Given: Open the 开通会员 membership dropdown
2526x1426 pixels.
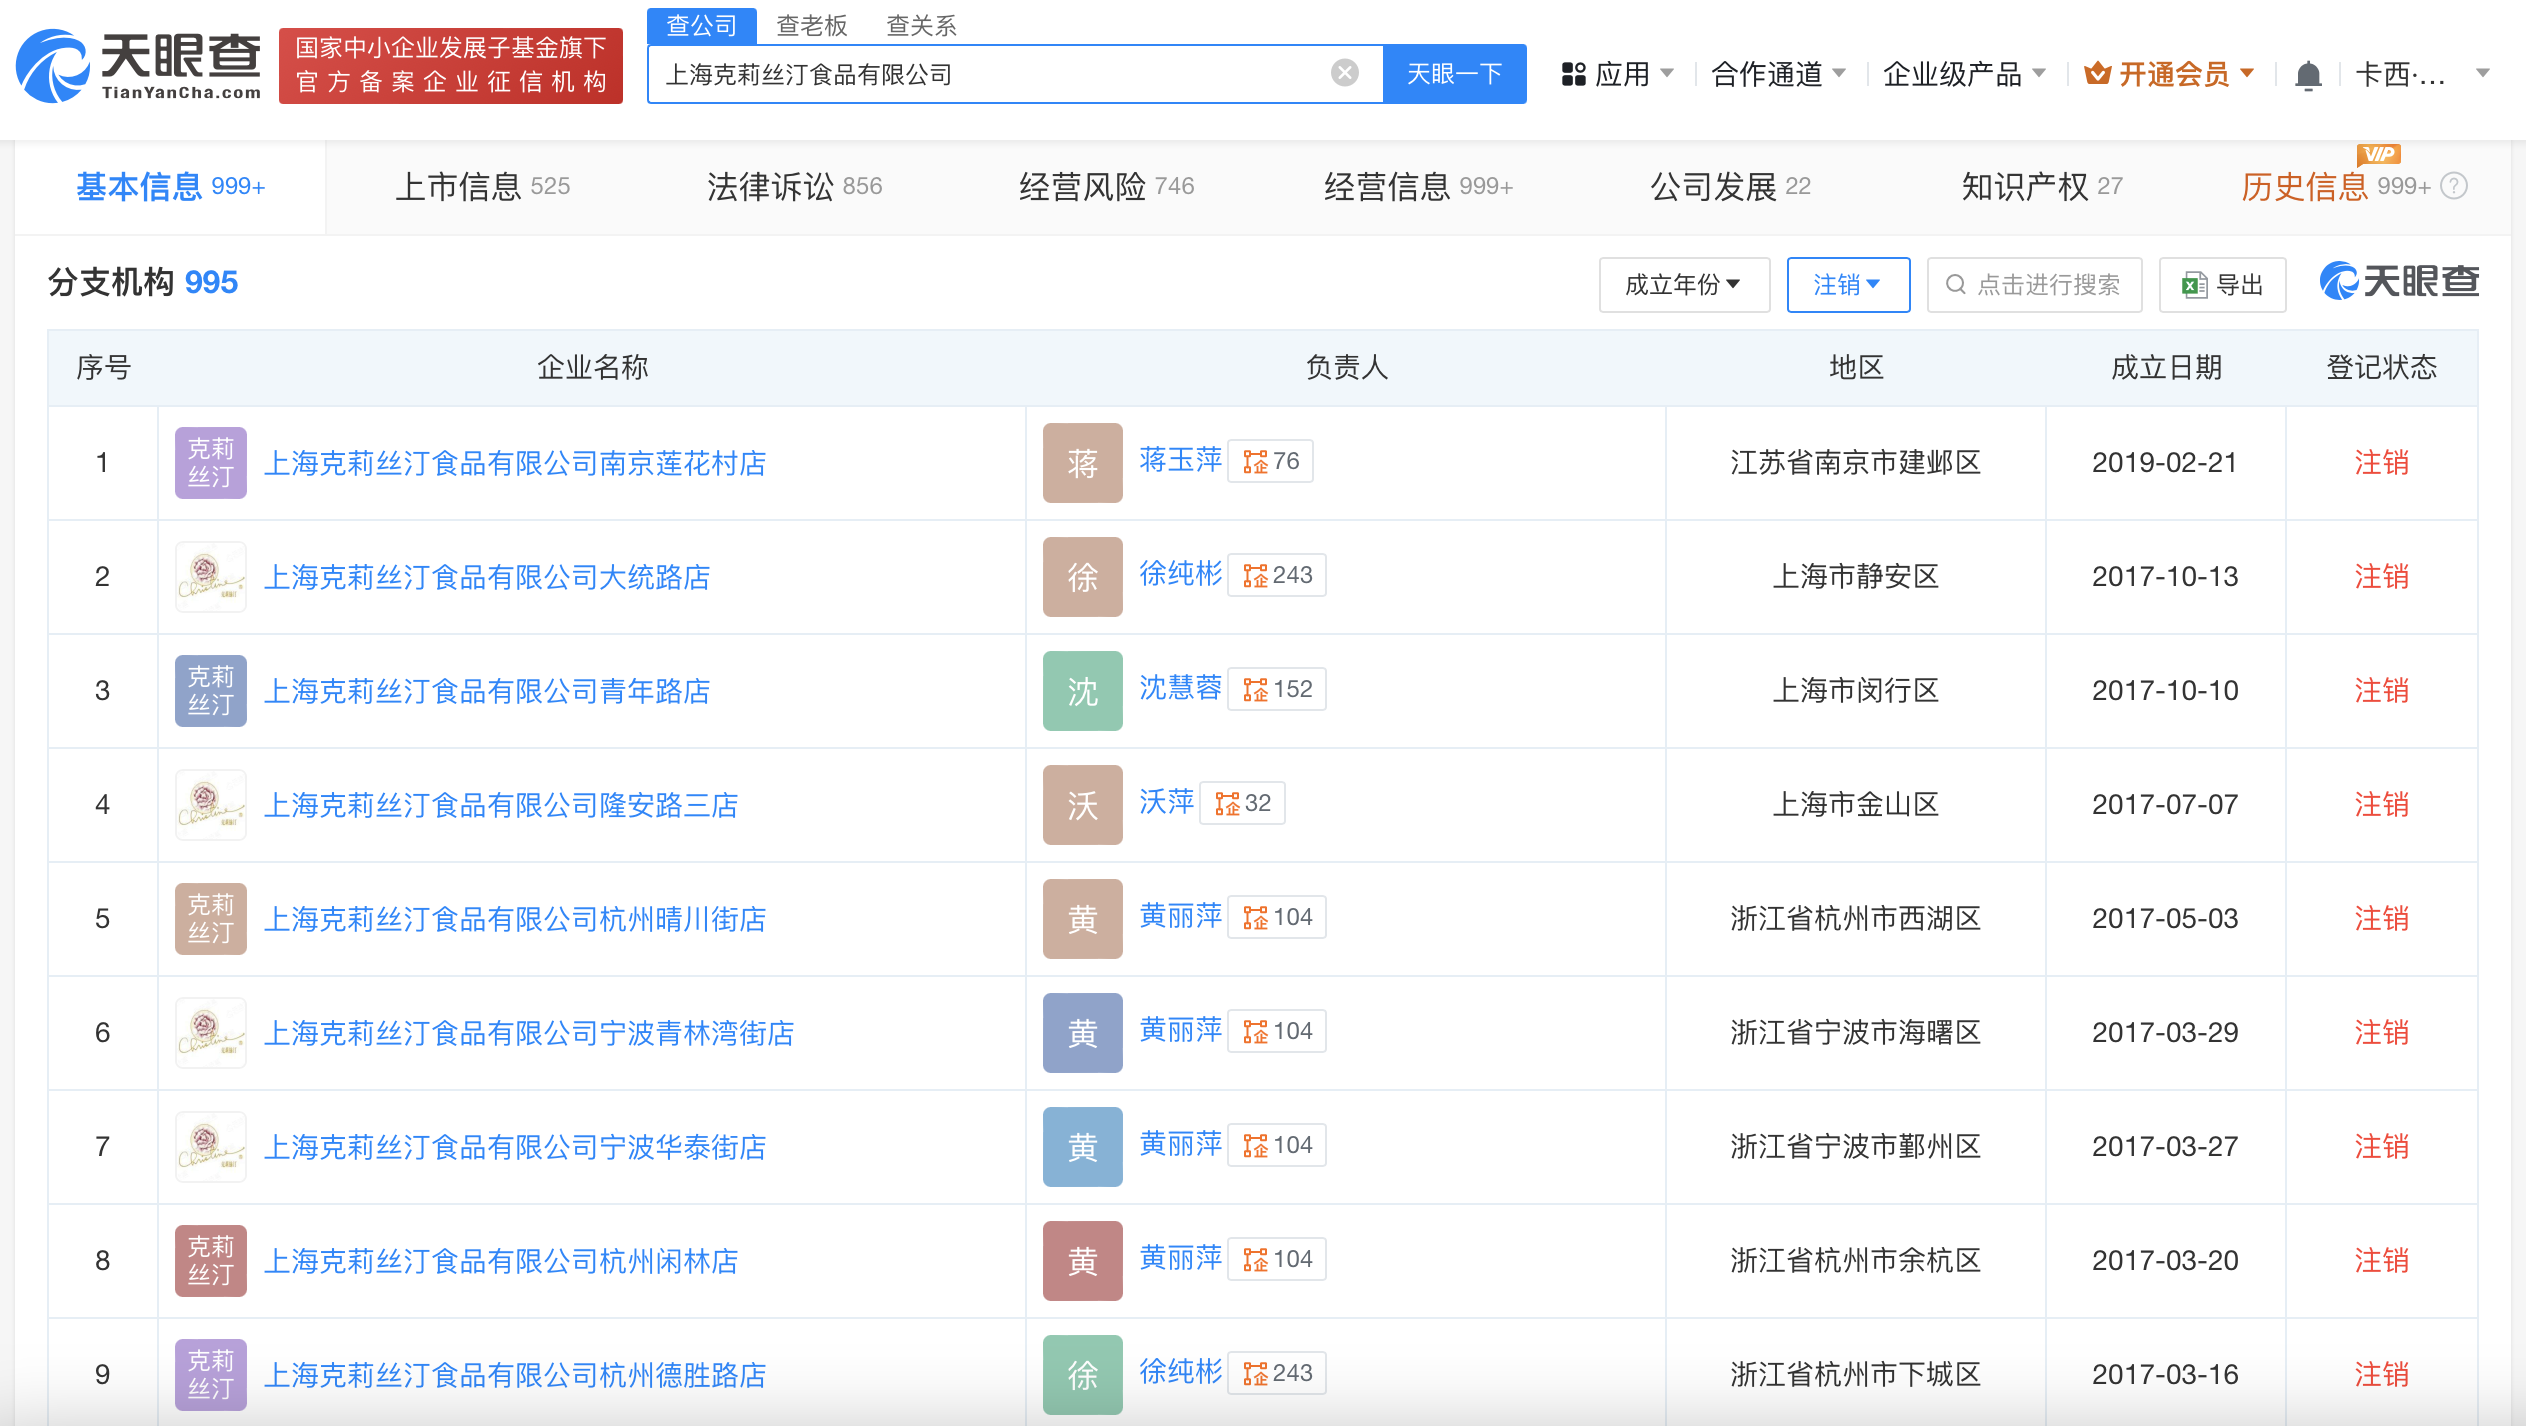Looking at the screenshot, I should (2170, 74).
